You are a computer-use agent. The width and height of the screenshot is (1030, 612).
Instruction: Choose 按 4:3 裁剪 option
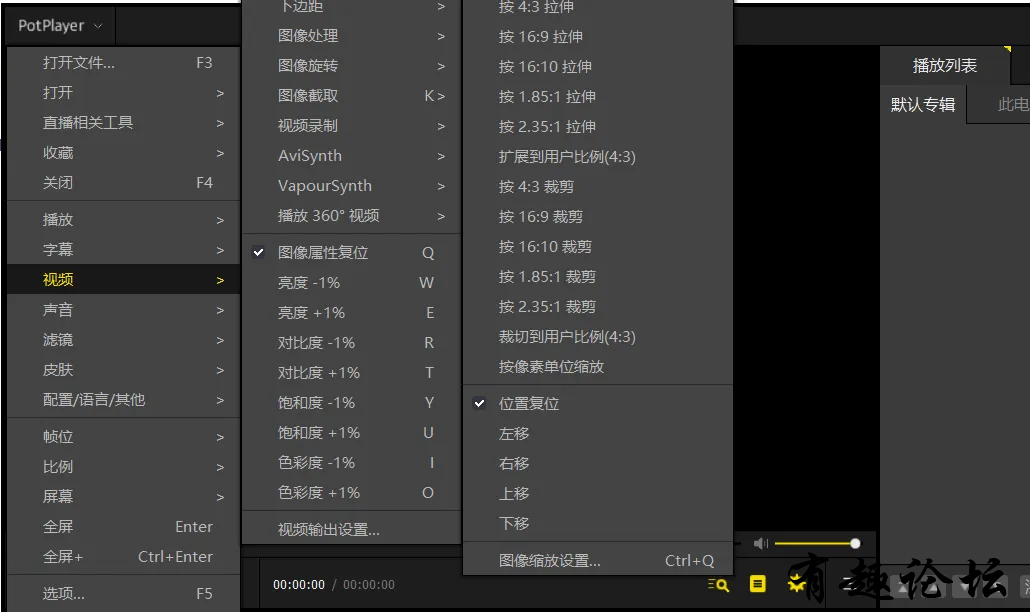pos(598,186)
